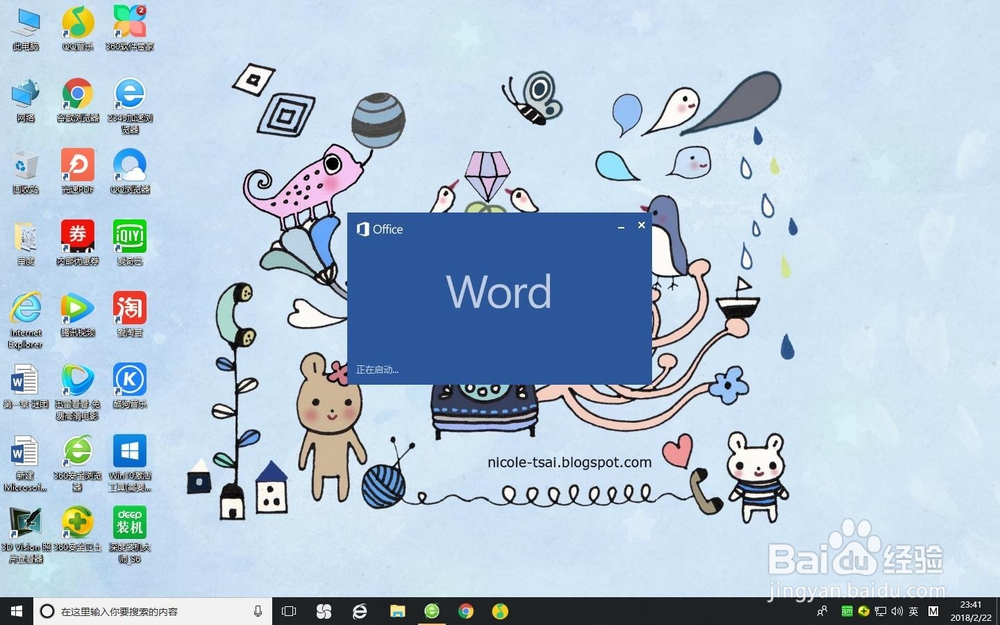Viewport: 1000px width, 625px height.
Task: Open the 360 Software Manager shortcut
Action: pyautogui.click(x=129, y=29)
